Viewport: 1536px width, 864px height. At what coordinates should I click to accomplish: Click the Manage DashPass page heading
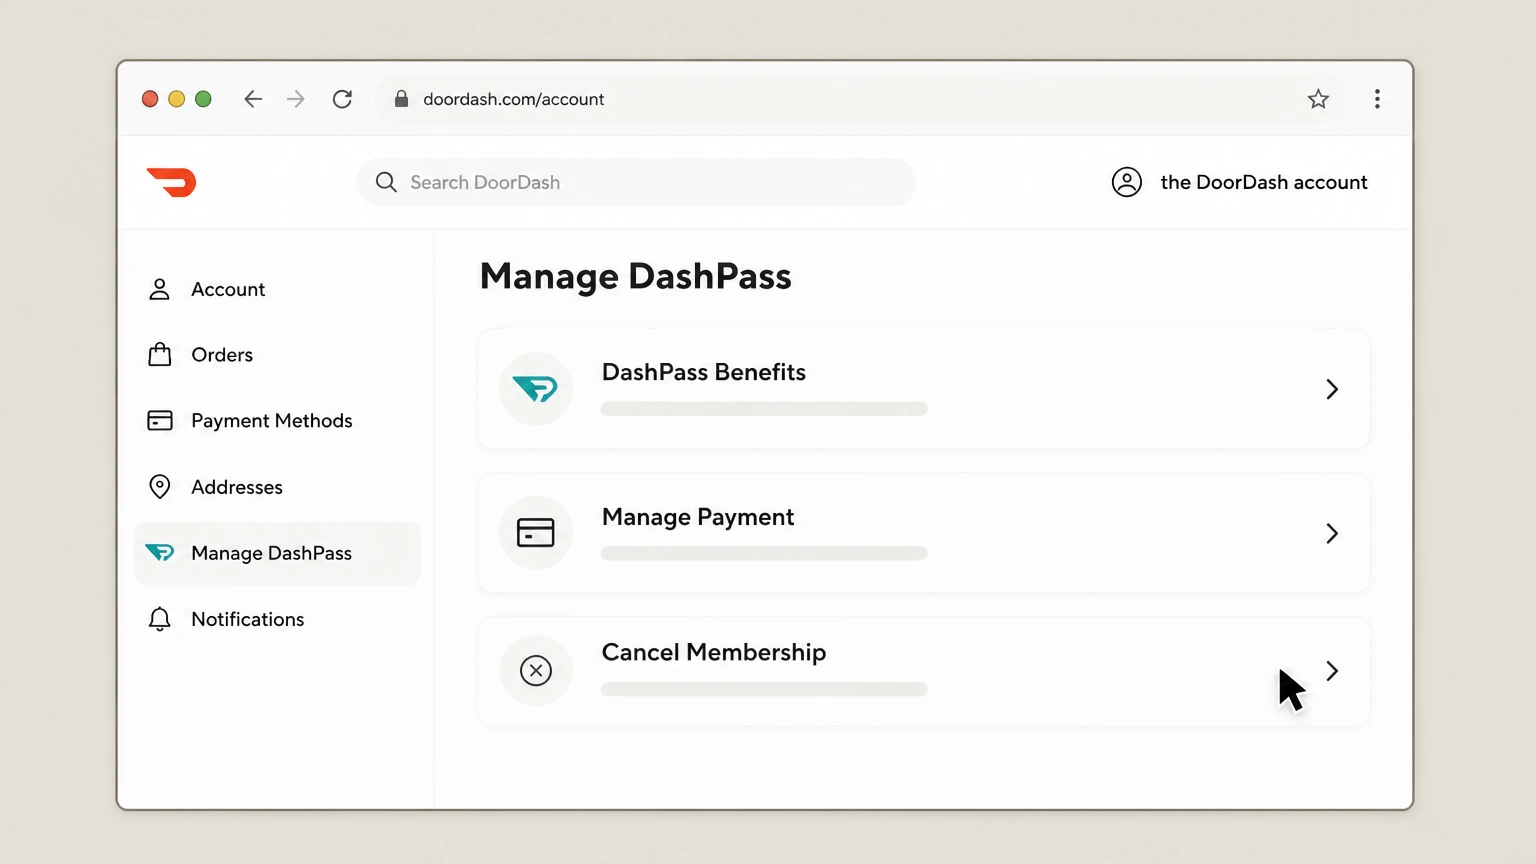pos(636,276)
